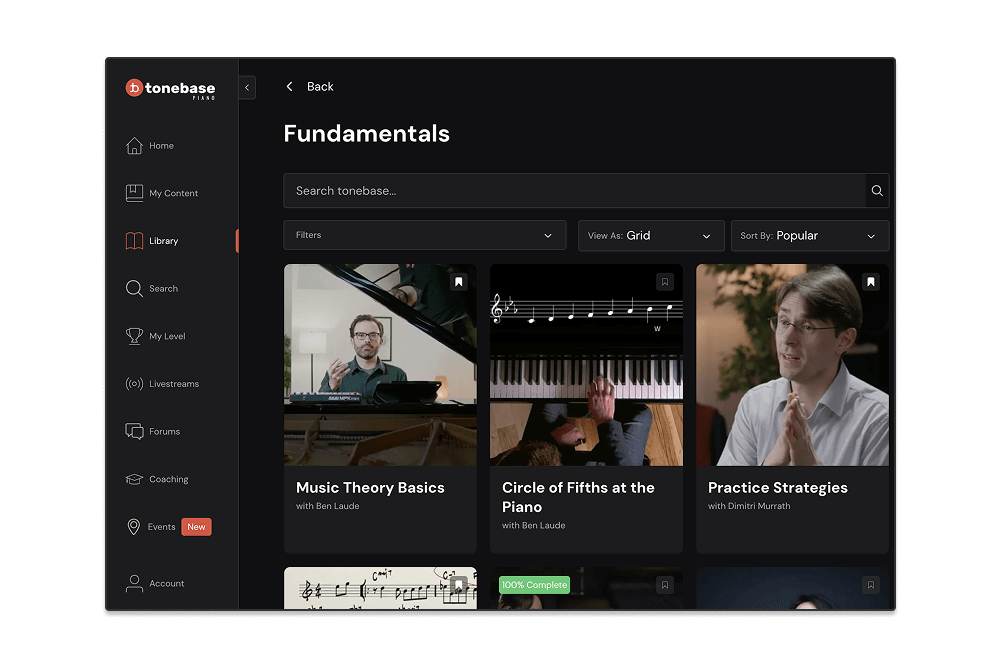Open Search menu item label

coord(163,288)
